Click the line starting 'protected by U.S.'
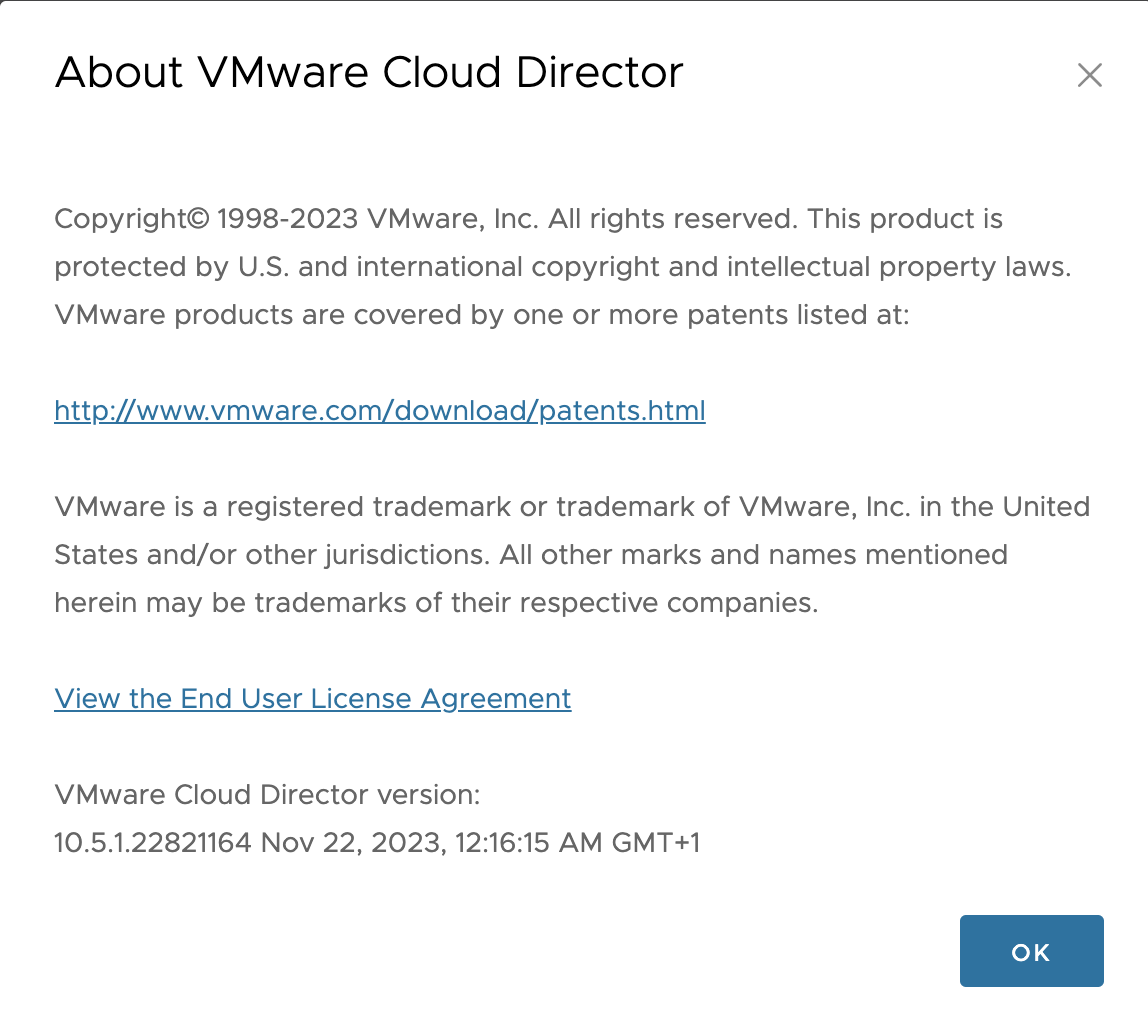Screen dimensions: 1148x1026 [562, 267]
